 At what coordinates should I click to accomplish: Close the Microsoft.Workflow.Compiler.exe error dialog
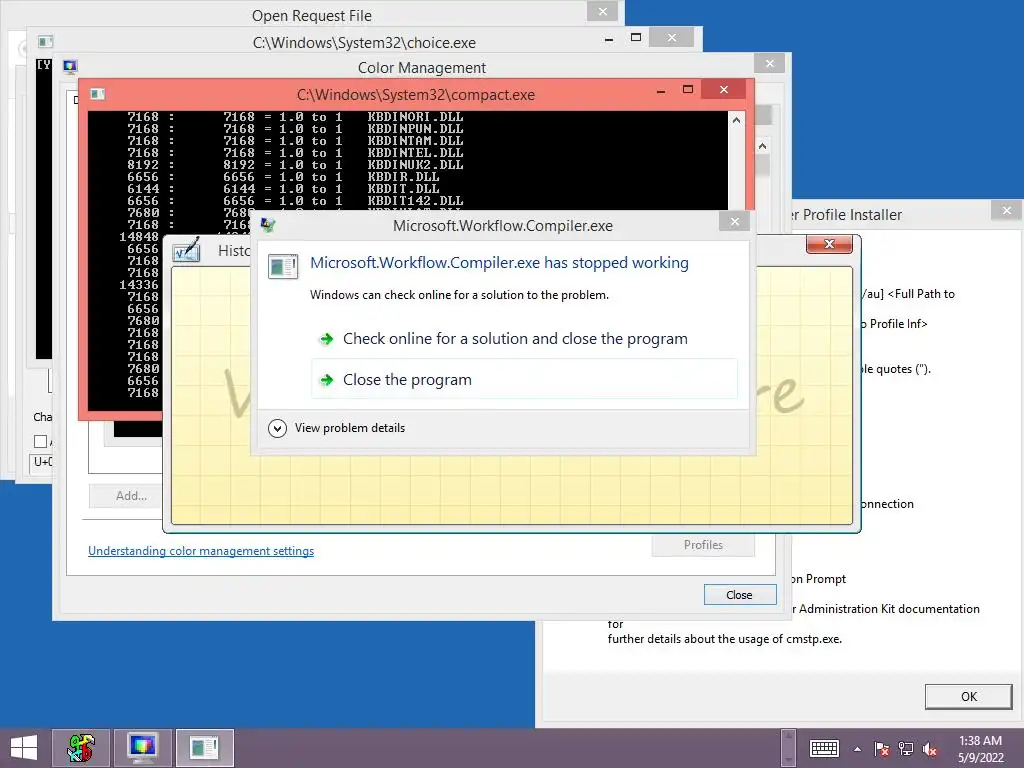coord(735,221)
